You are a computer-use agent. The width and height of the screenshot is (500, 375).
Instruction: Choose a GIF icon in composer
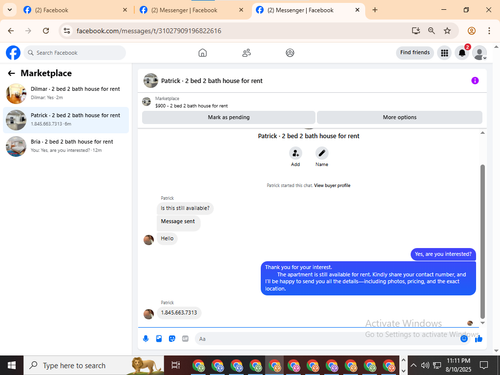[185, 339]
